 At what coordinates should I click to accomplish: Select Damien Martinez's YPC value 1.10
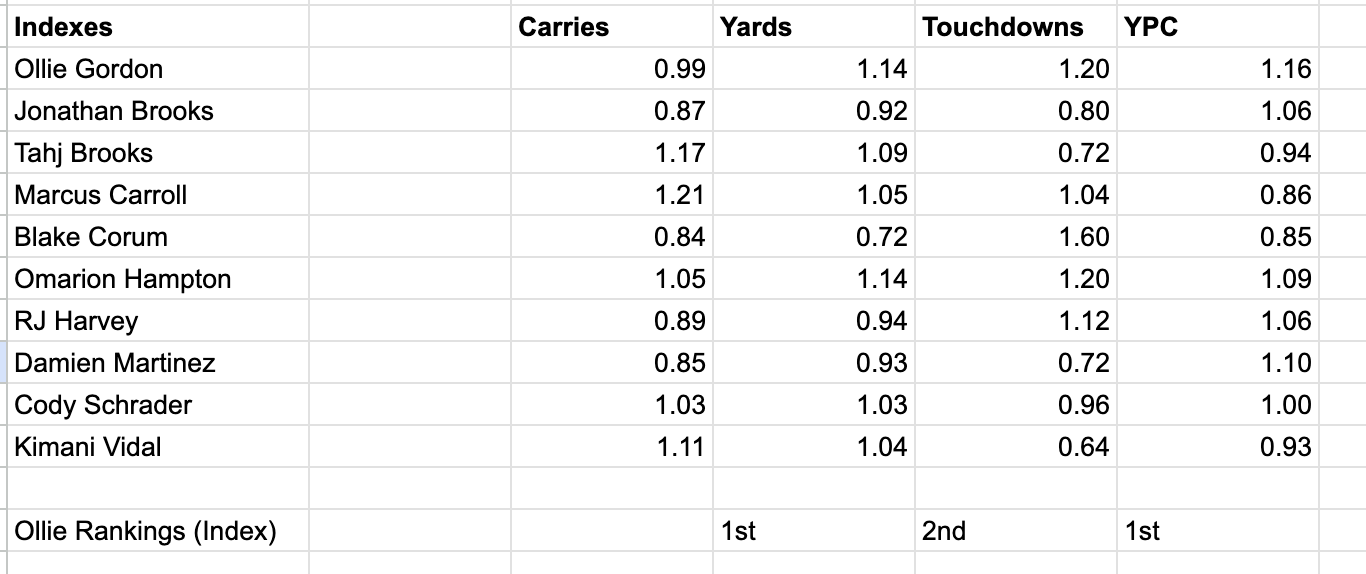tap(1285, 363)
